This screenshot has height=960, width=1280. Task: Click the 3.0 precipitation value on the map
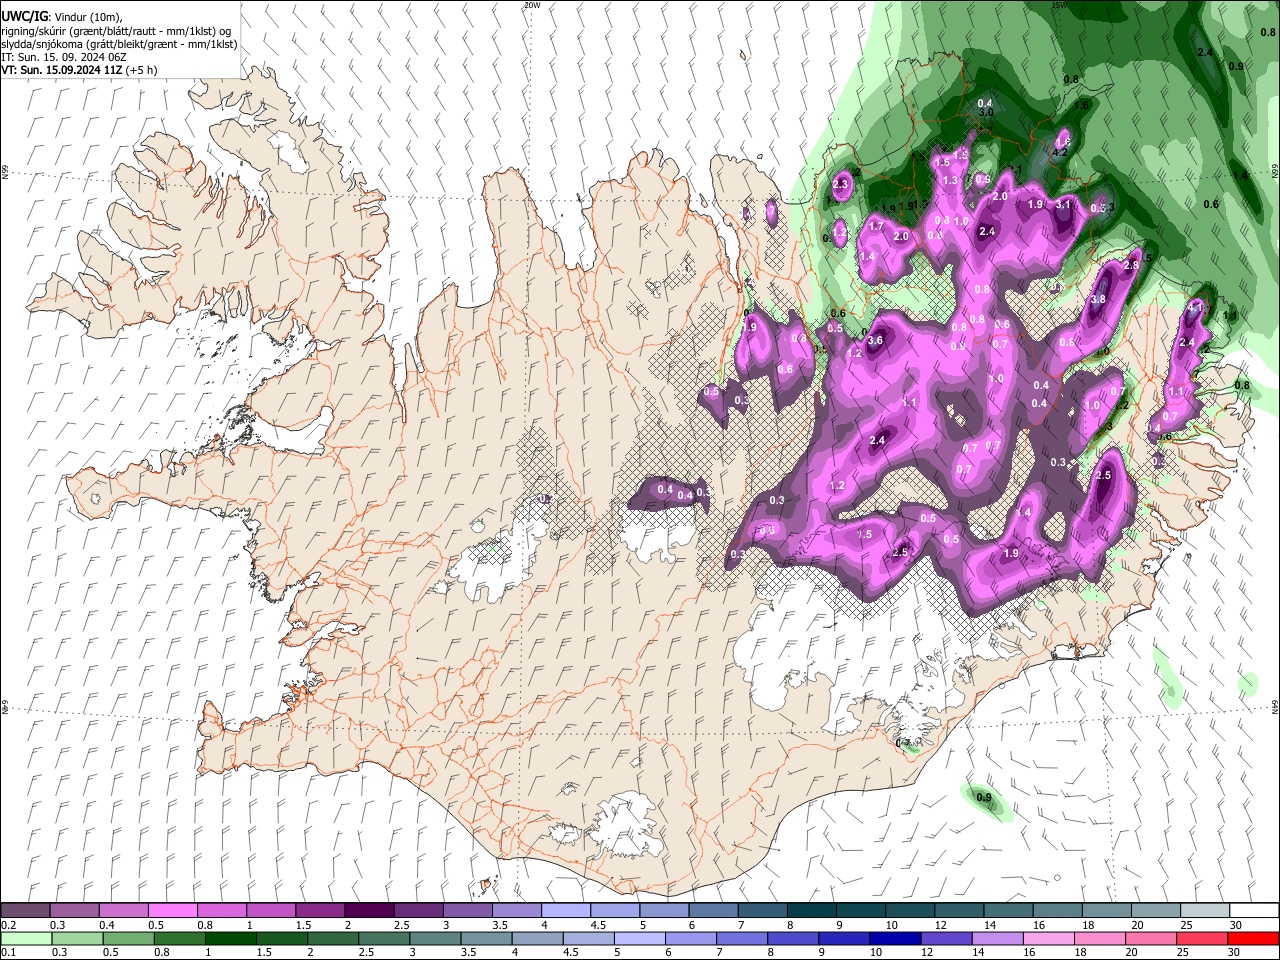click(985, 113)
